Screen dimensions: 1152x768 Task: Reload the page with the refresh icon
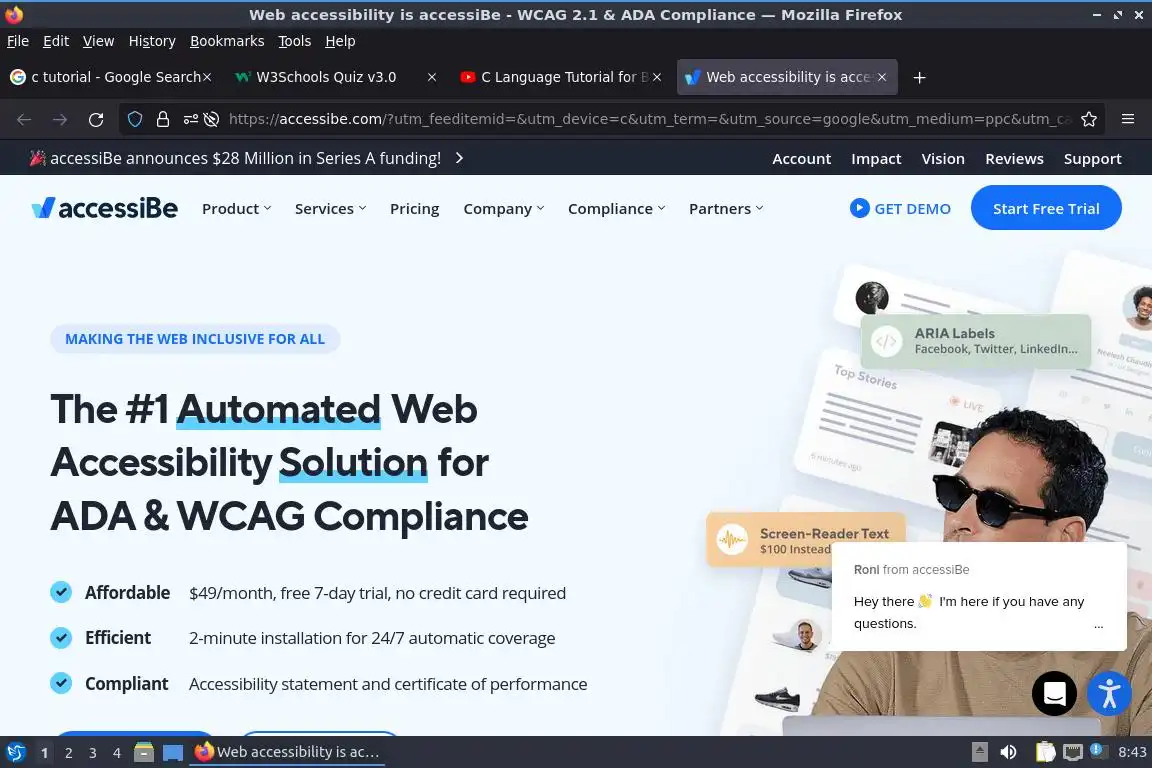[x=96, y=119]
